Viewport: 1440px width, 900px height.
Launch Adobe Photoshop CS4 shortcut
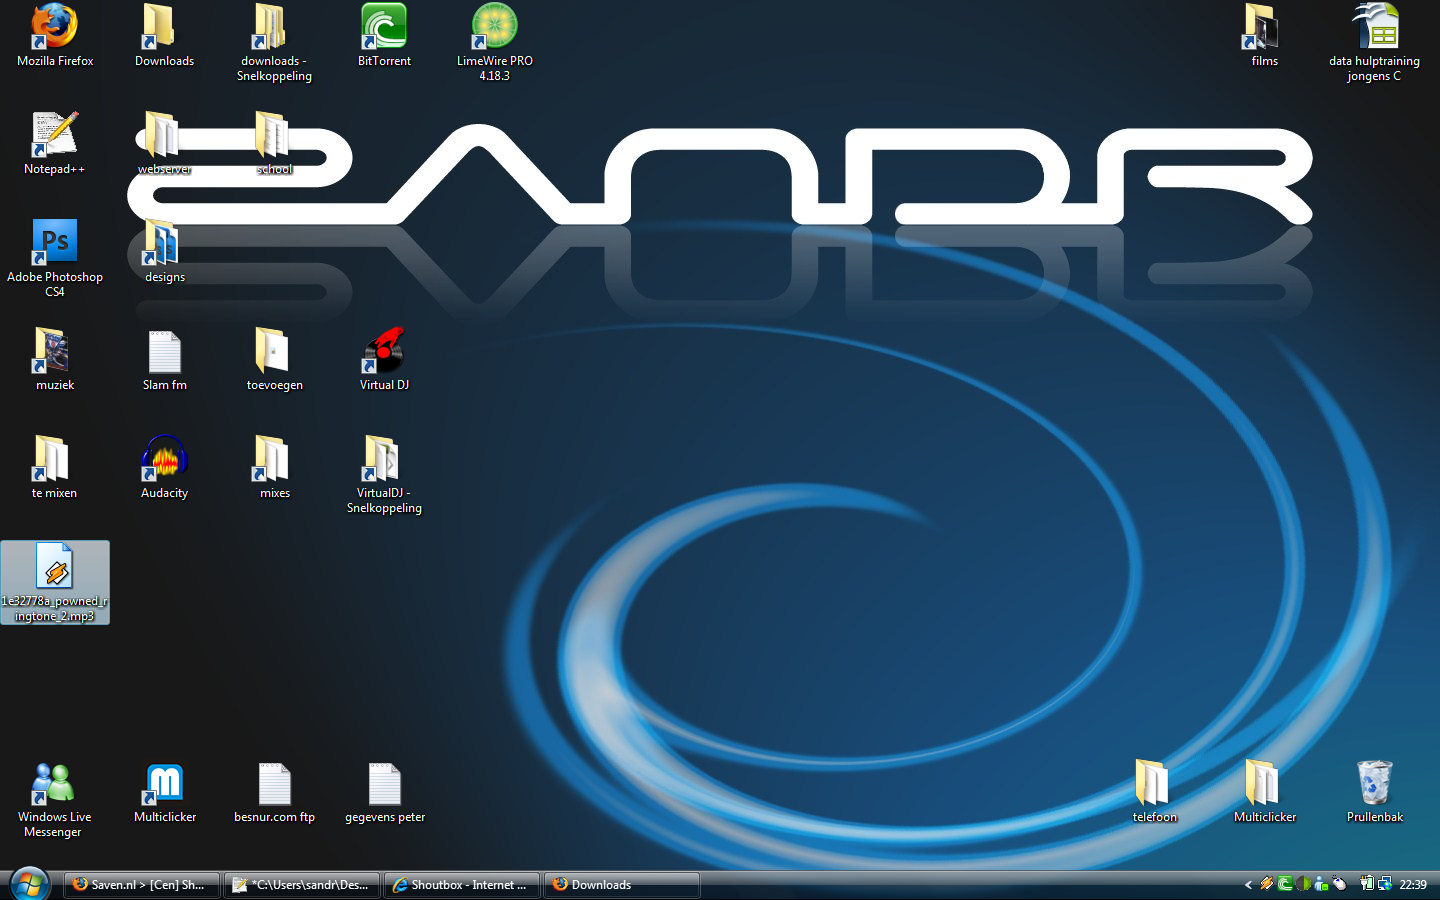click(55, 259)
